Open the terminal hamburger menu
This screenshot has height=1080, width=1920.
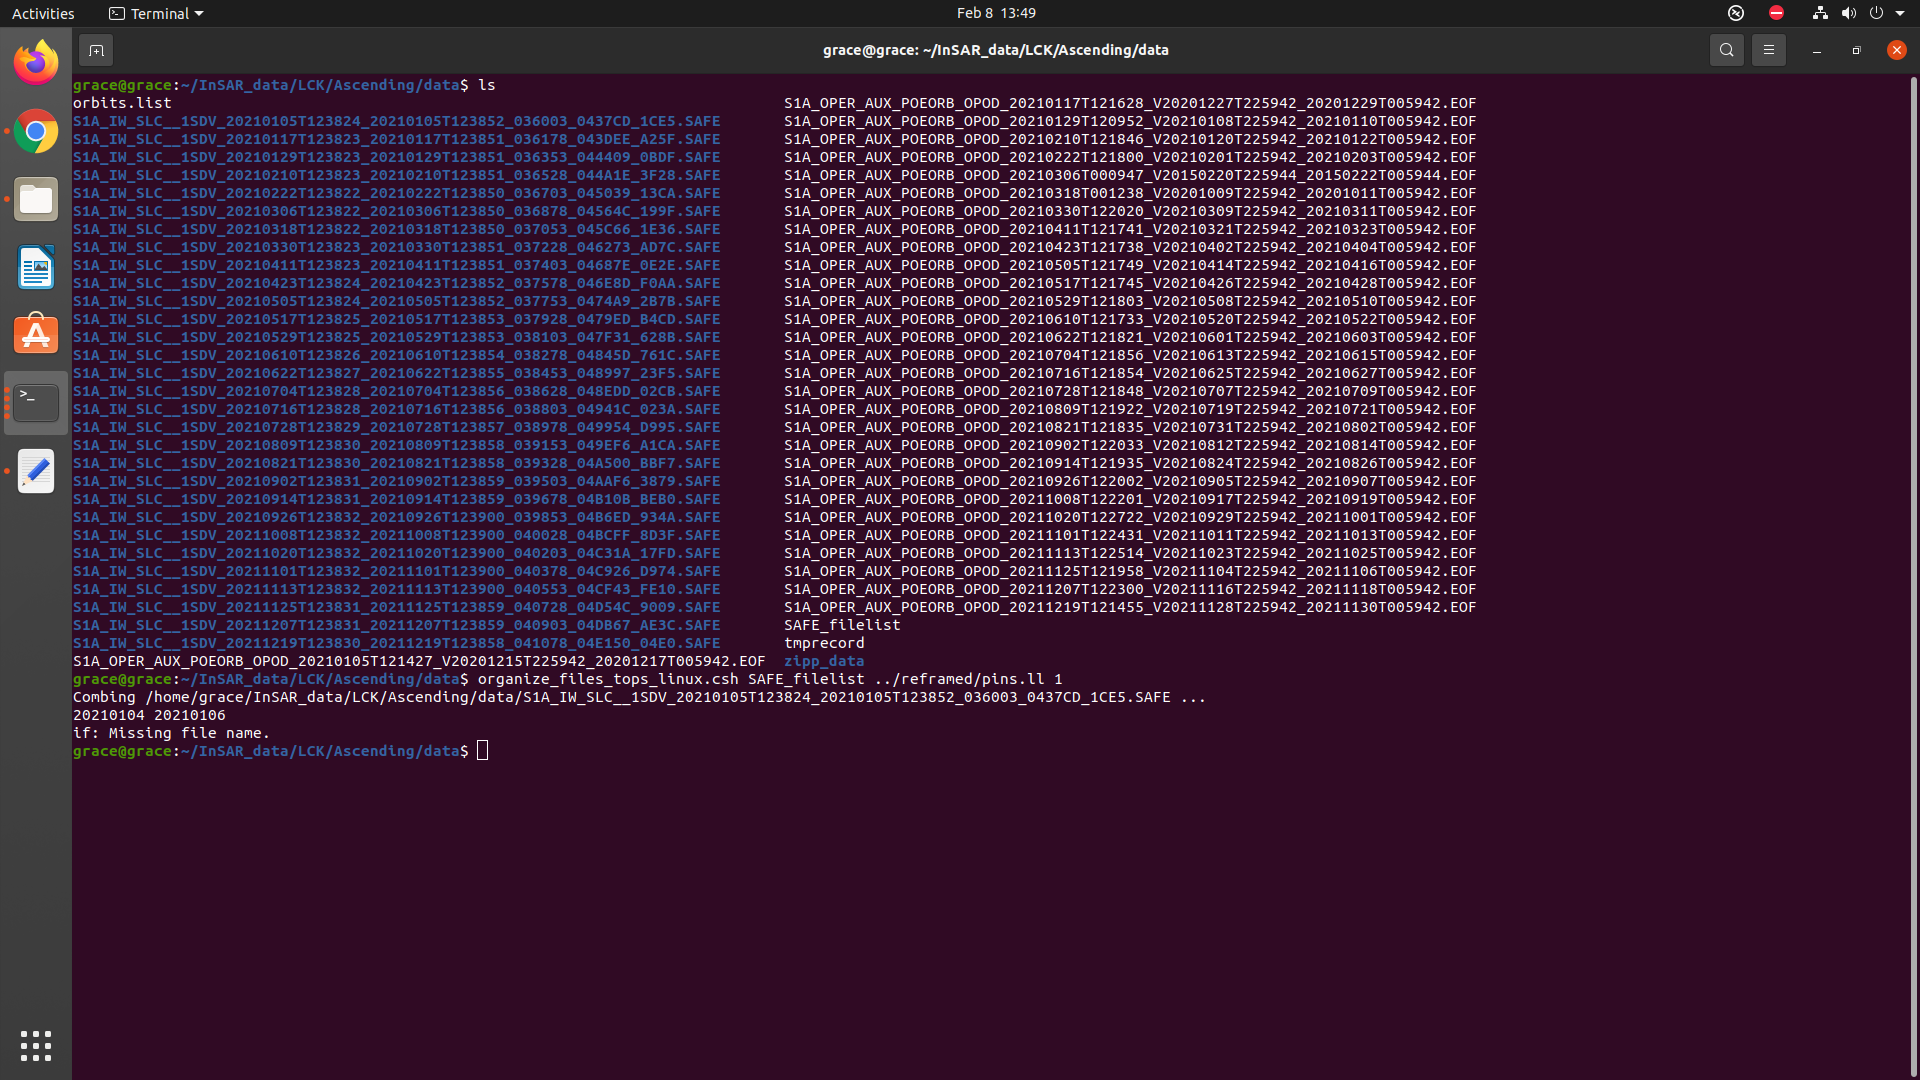1768,49
